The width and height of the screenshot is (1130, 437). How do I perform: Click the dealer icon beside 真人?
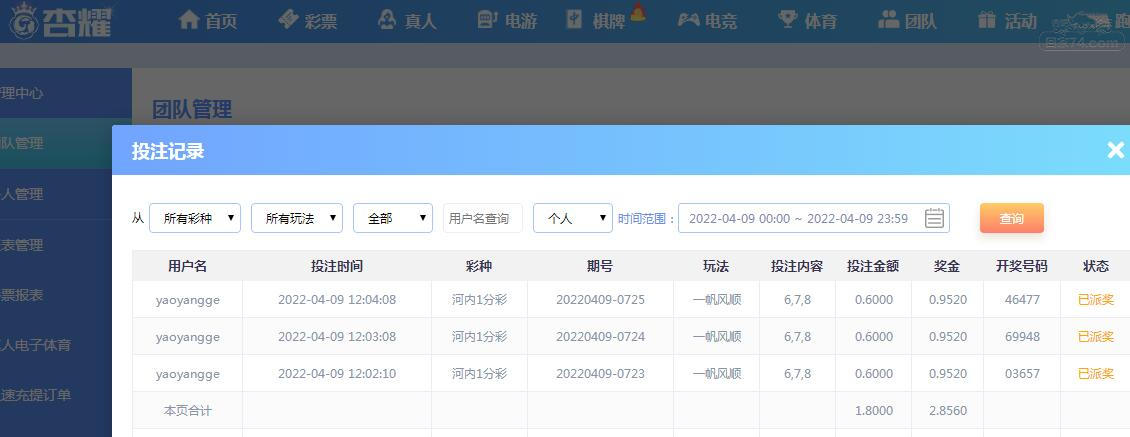point(387,19)
